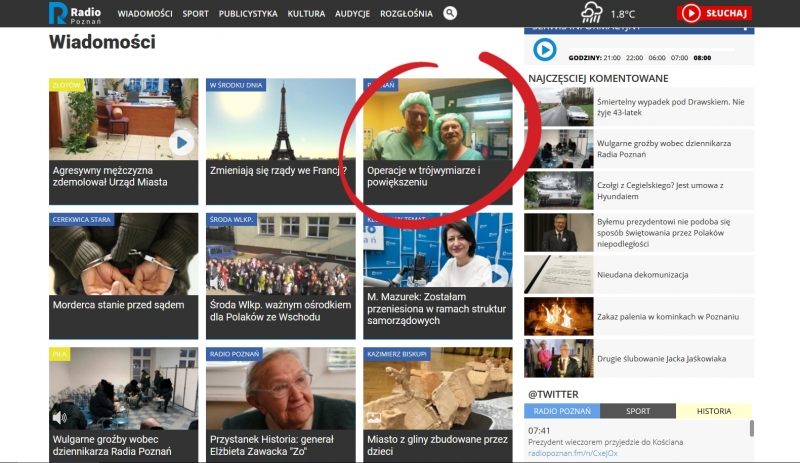Image resolution: width=800 pixels, height=463 pixels.
Task: Switch to Sport Twitter tab
Action: pyautogui.click(x=638, y=411)
